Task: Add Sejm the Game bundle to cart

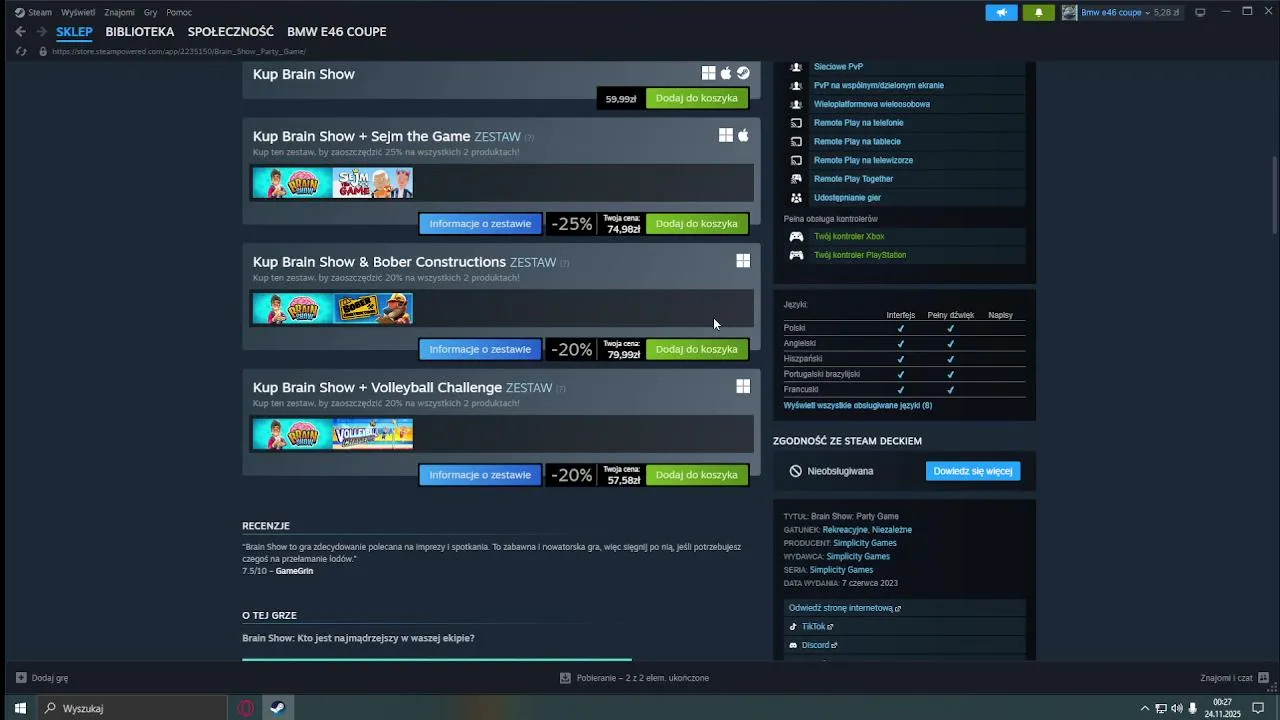Action: click(x=697, y=224)
